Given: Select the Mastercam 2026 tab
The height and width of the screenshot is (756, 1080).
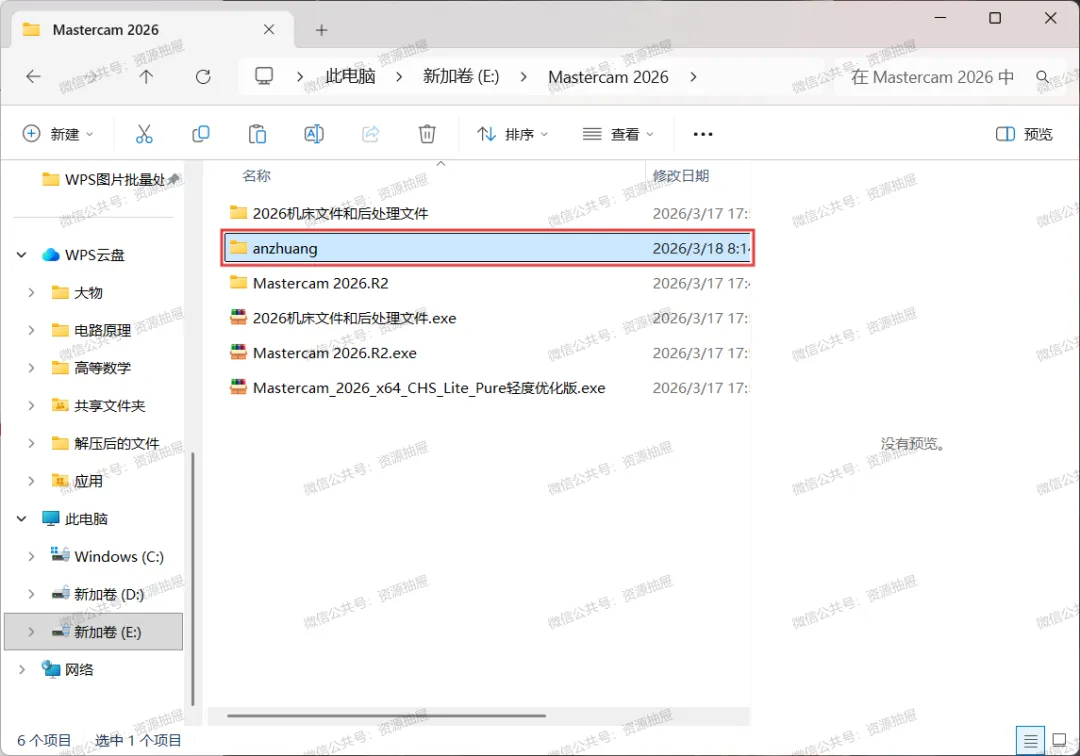Looking at the screenshot, I should (152, 30).
